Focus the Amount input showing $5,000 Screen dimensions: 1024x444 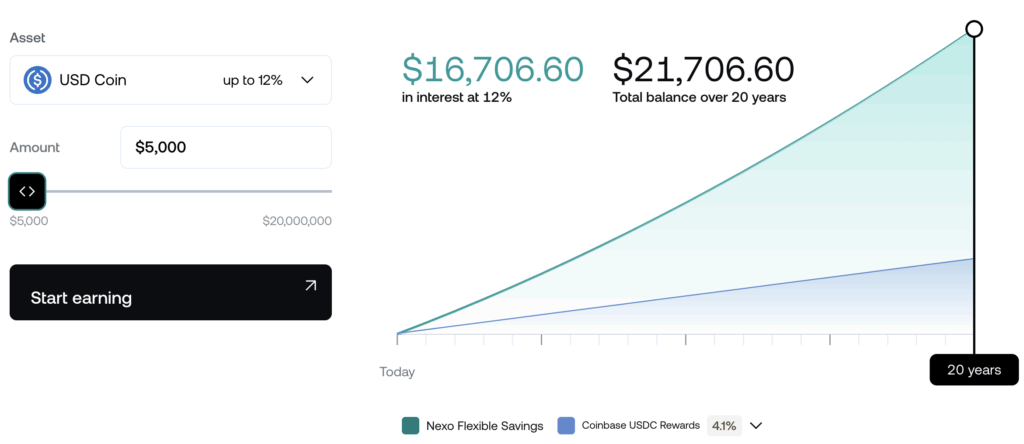(x=225, y=147)
